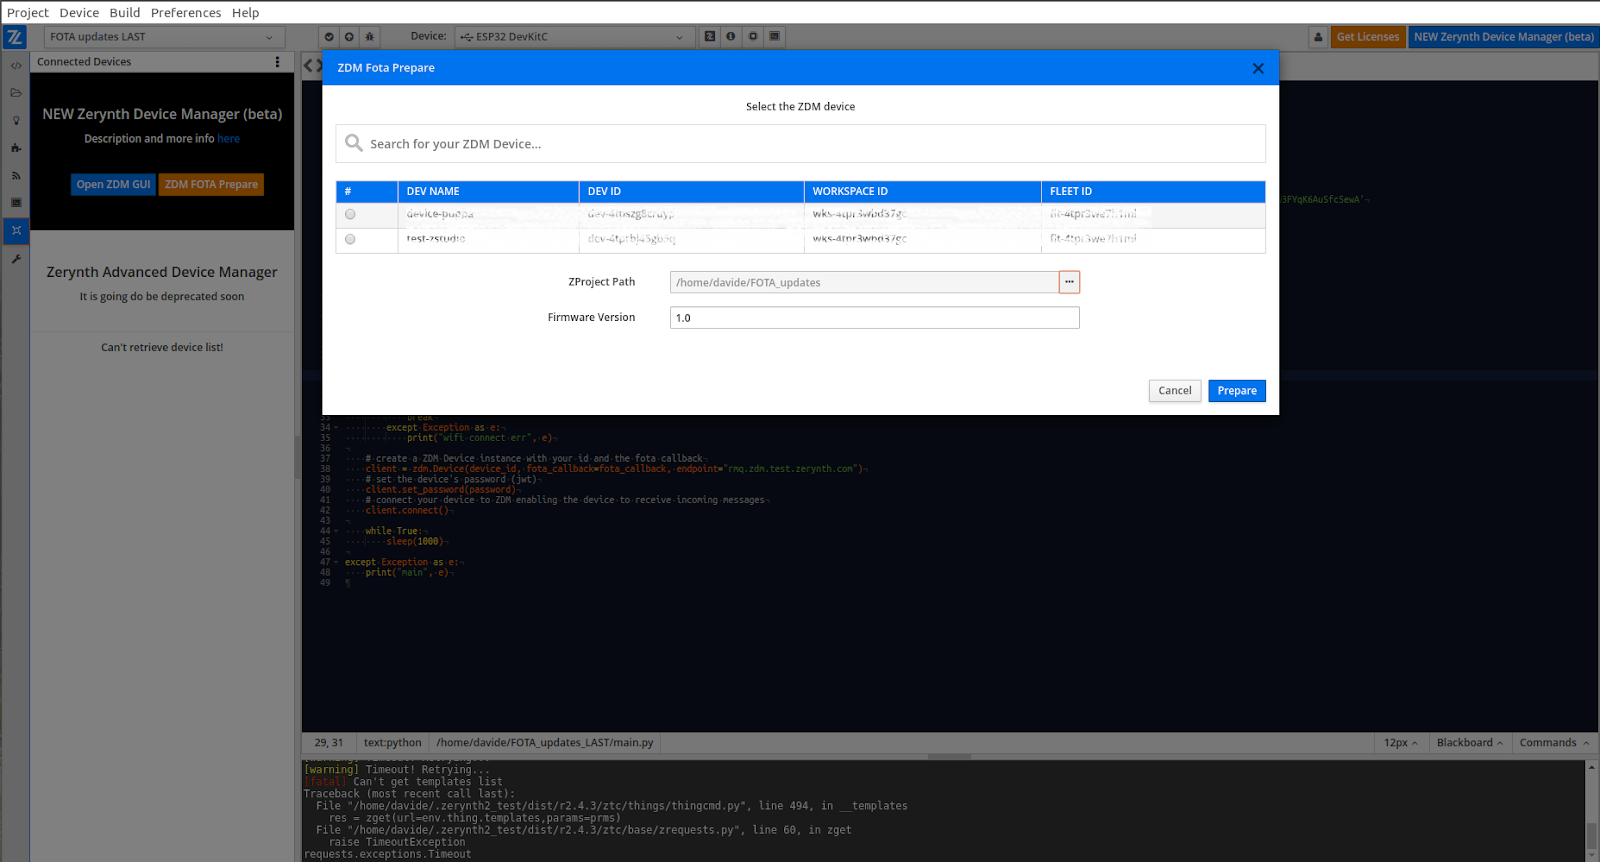
Task: Collapse code fold at line 44
Action: pyautogui.click(x=336, y=532)
